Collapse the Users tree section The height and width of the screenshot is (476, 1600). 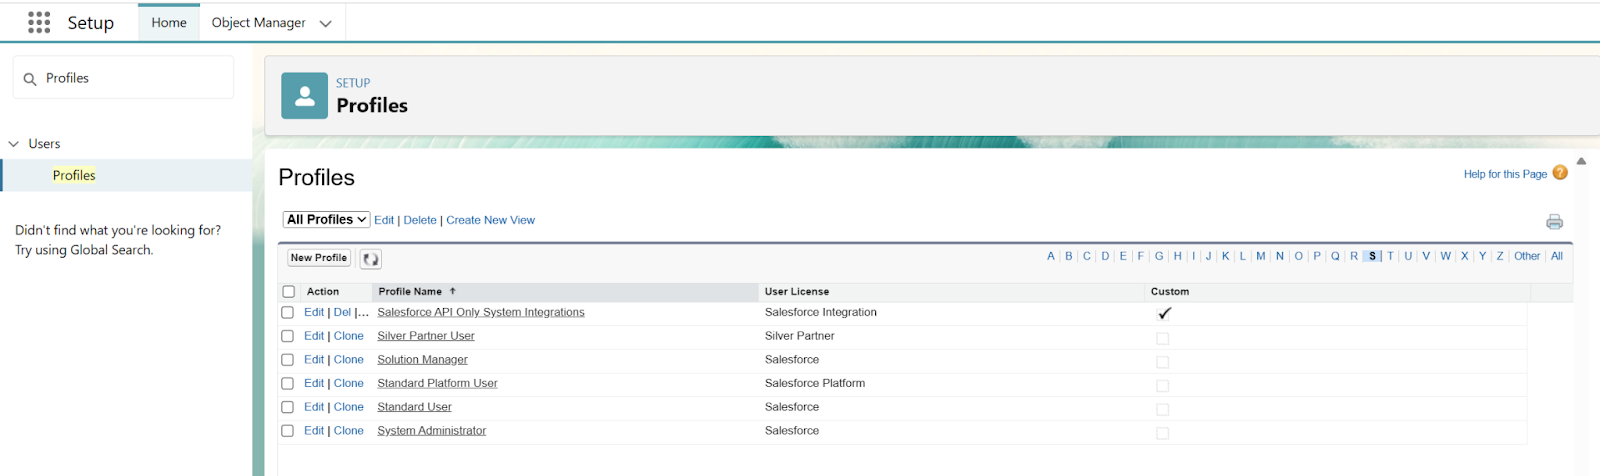pyautogui.click(x=14, y=144)
